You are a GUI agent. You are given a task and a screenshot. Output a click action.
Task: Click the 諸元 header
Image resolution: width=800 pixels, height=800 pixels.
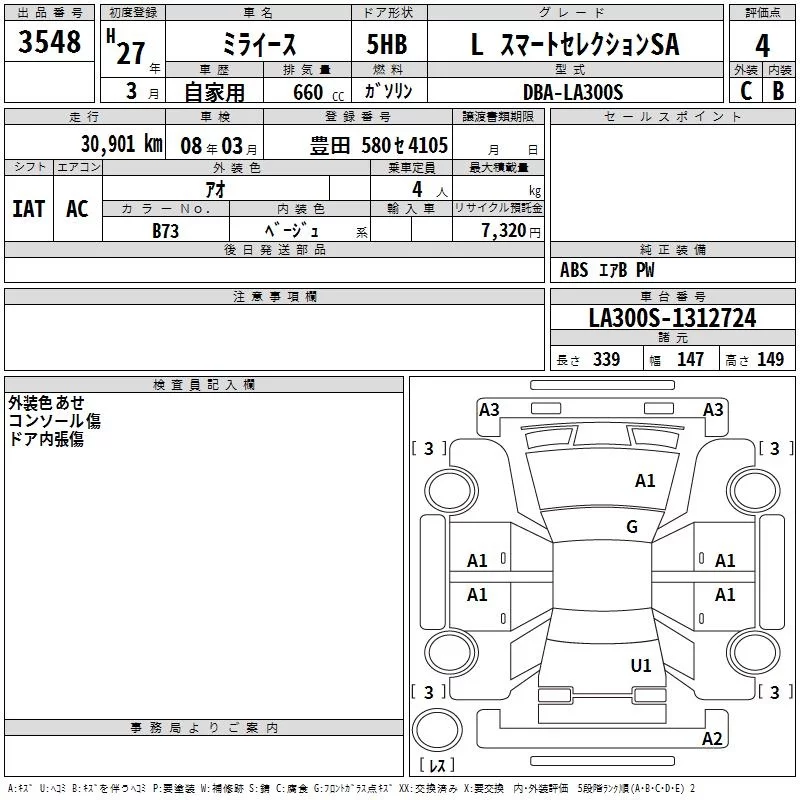coord(672,337)
